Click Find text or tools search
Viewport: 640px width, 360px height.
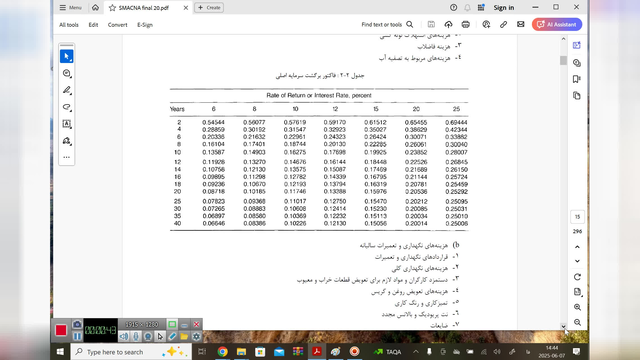click(387, 24)
